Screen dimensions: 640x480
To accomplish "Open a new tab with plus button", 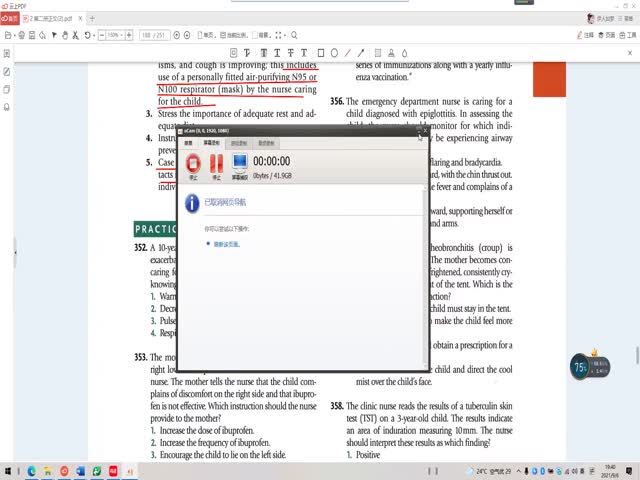I will point(93,18).
